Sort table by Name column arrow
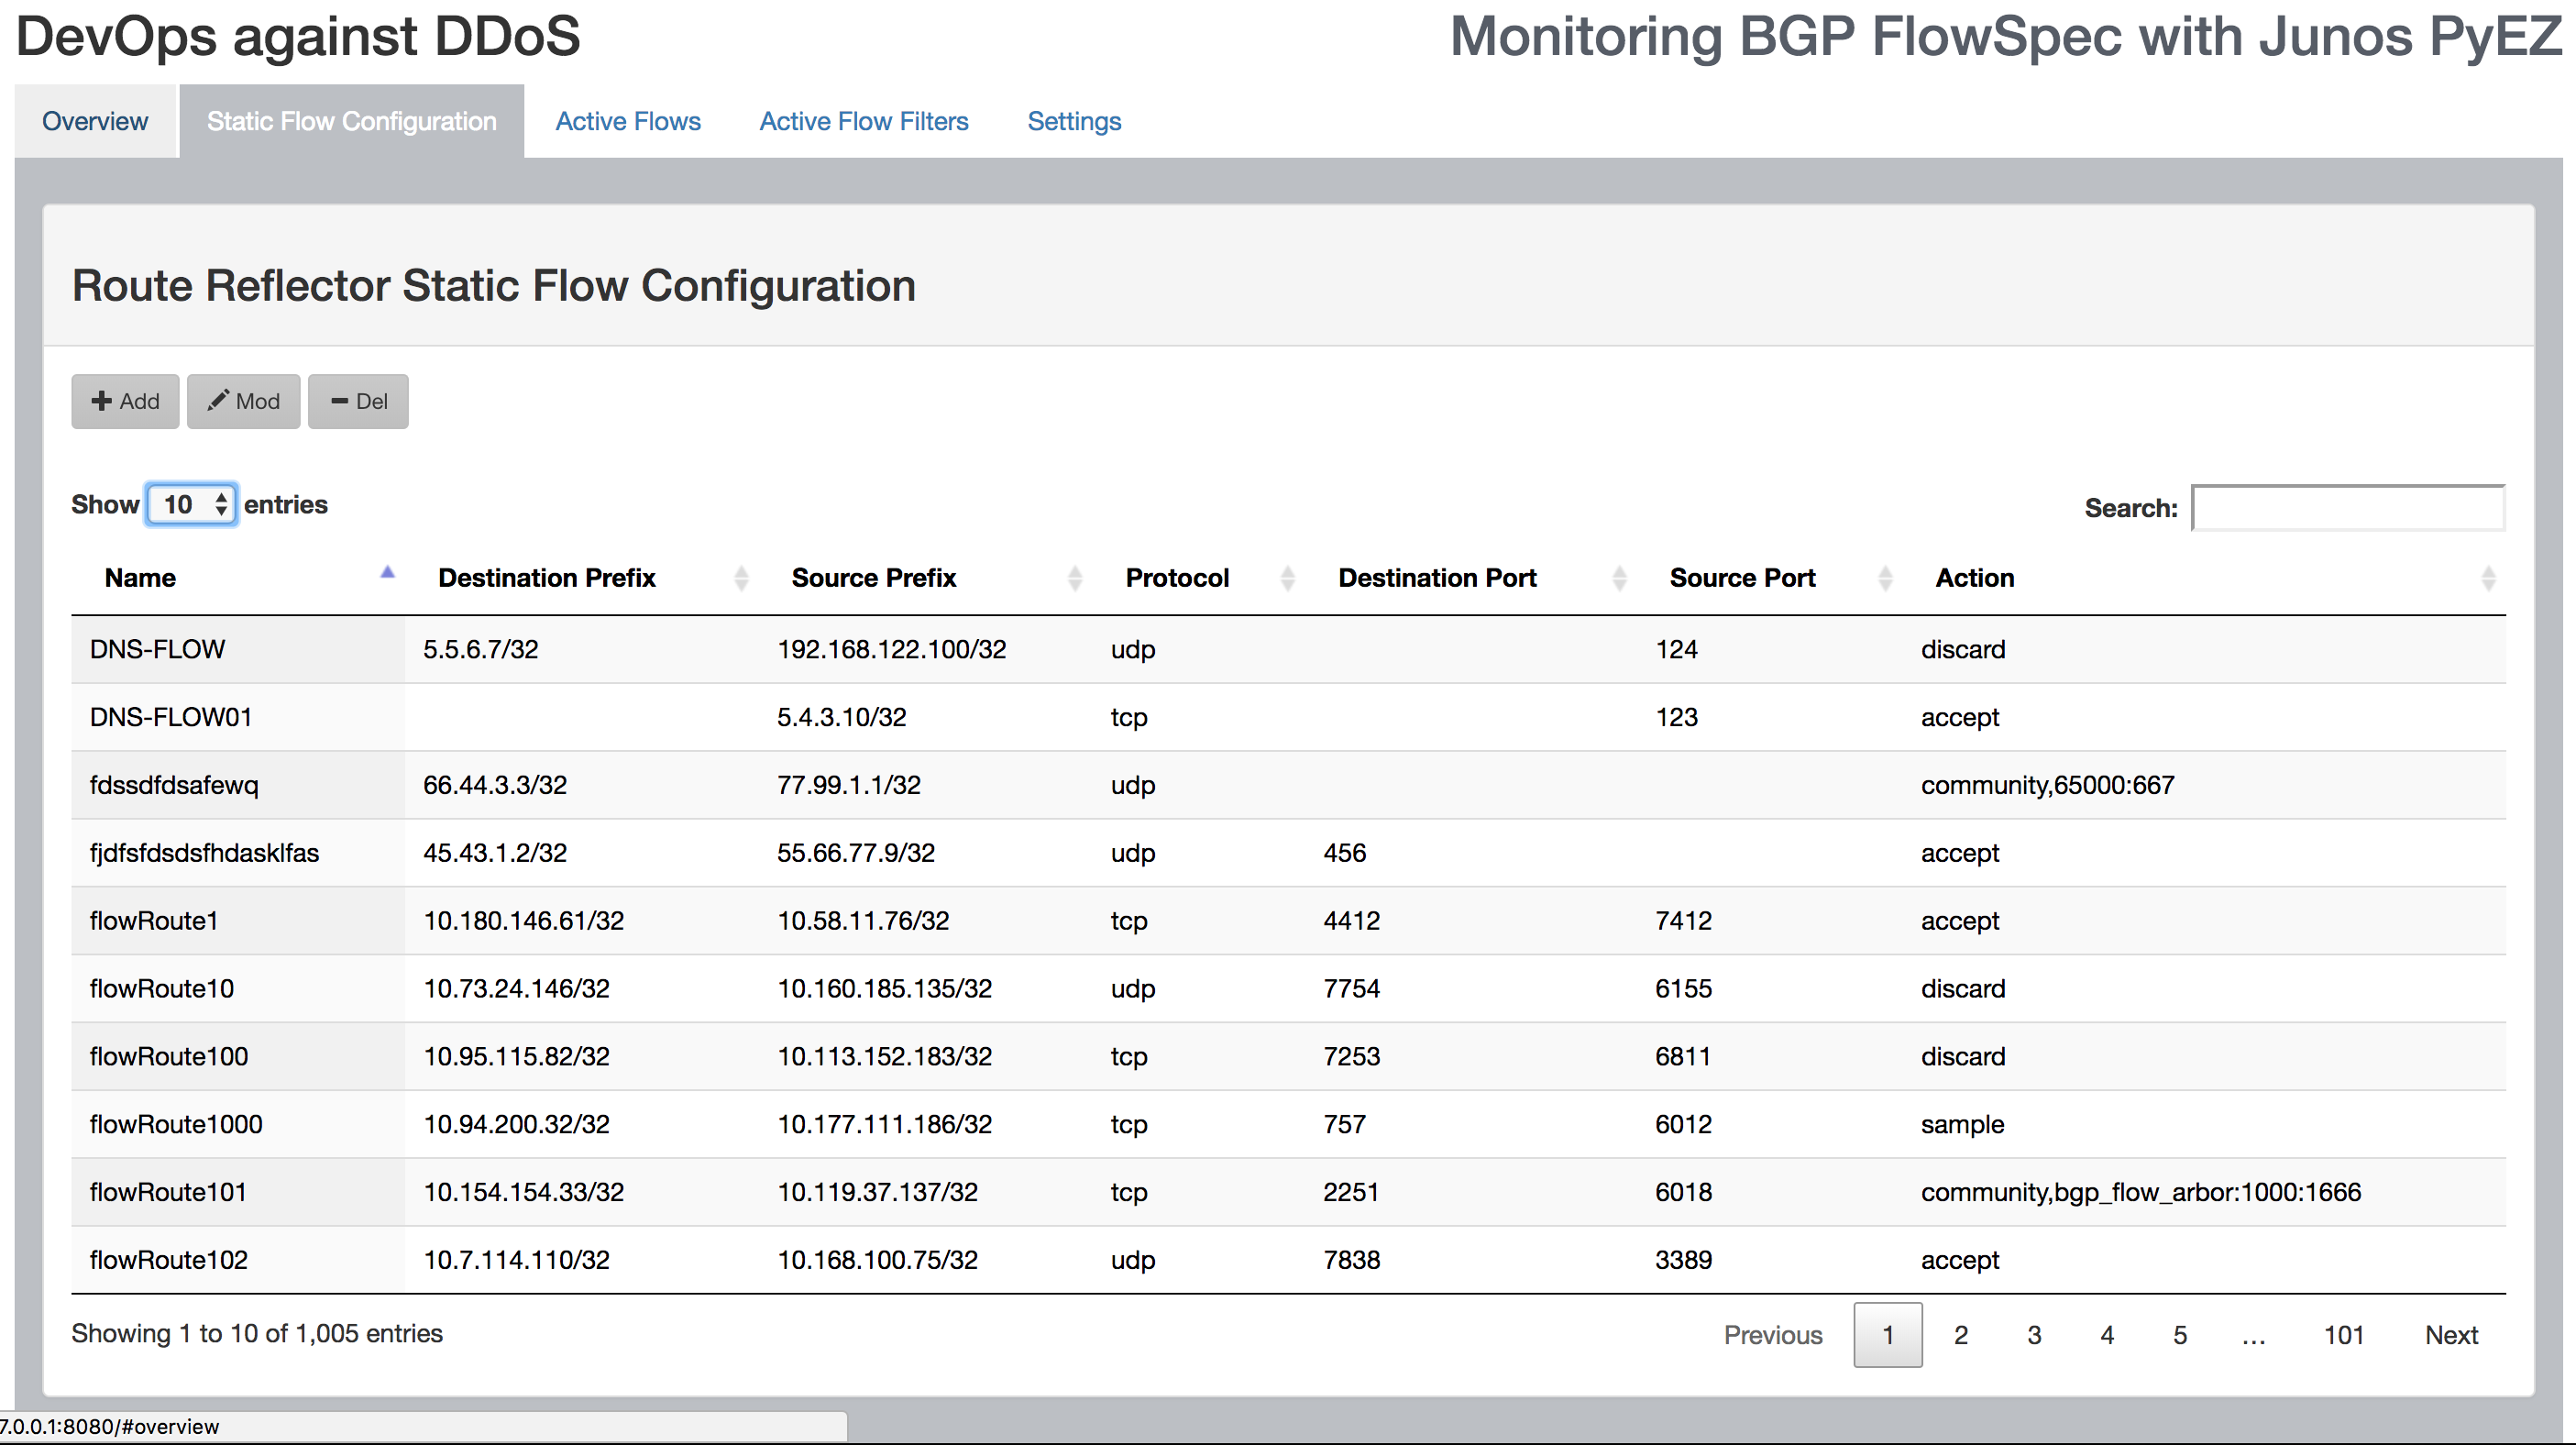2576x1445 pixels. click(387, 575)
